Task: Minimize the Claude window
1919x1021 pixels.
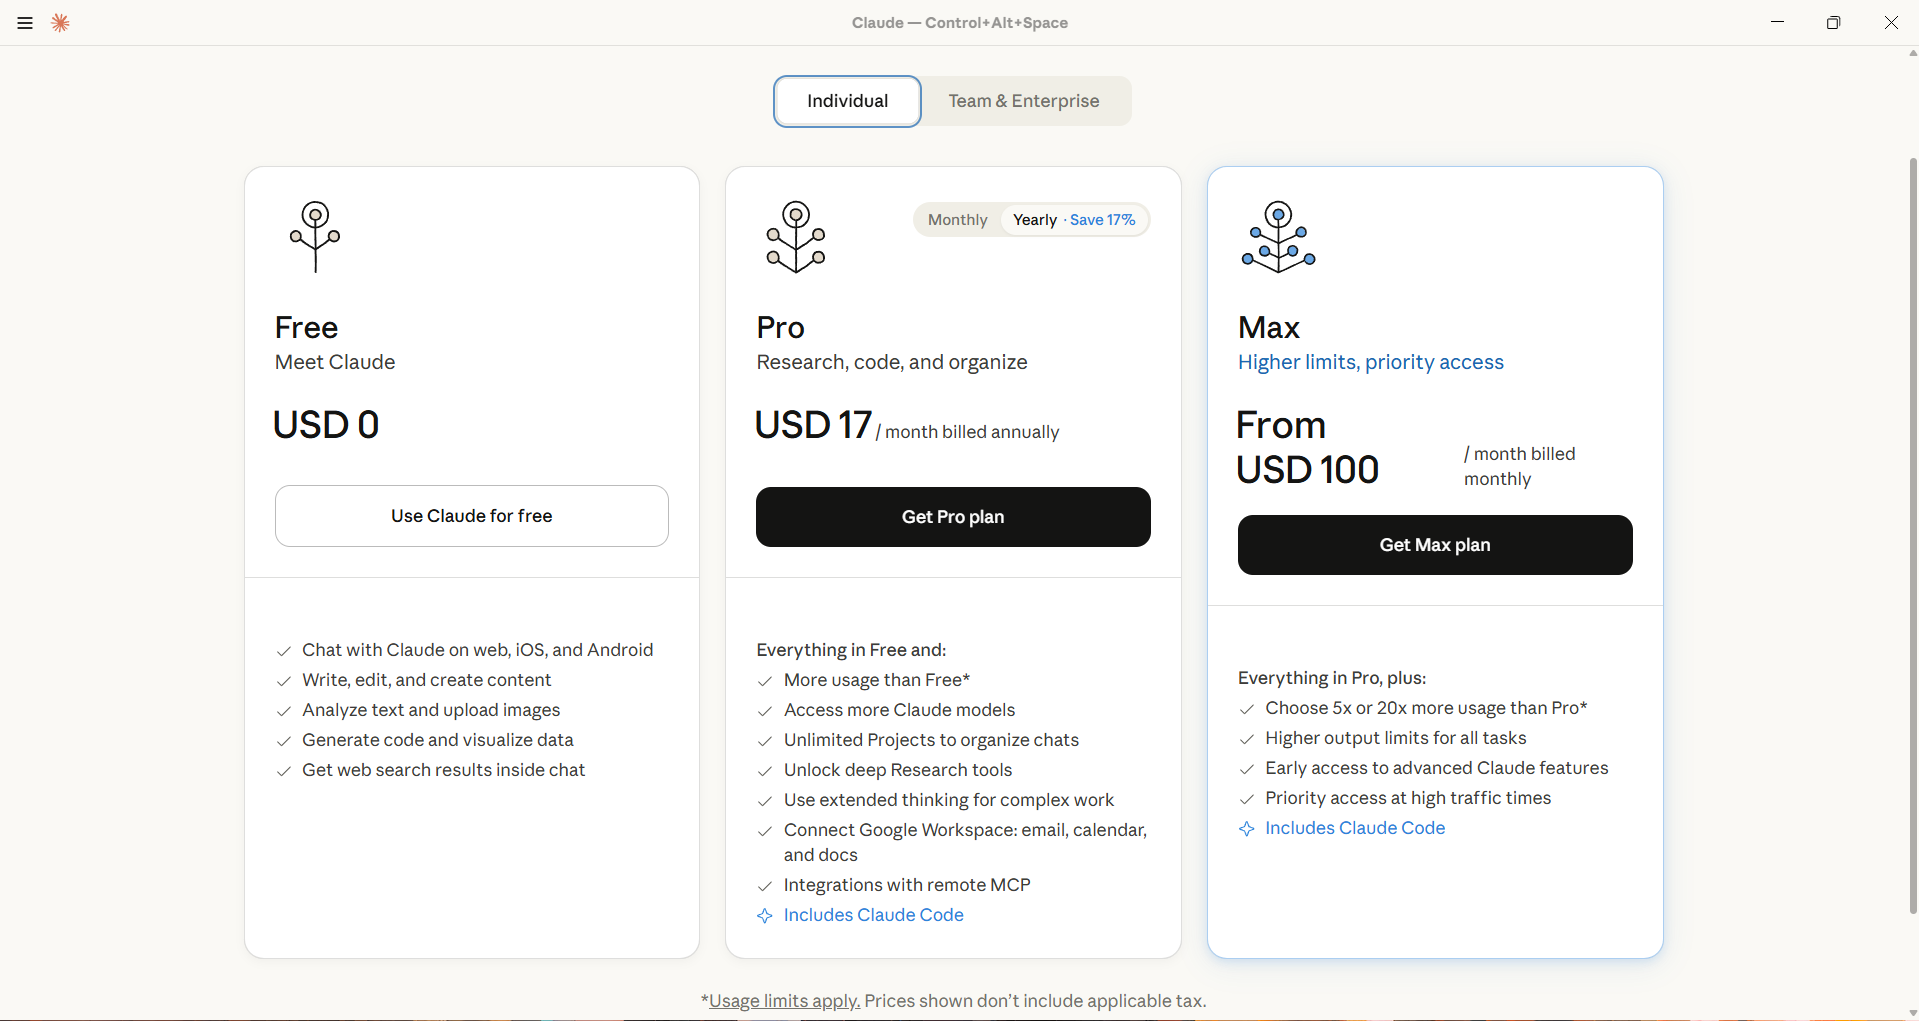Action: (x=1777, y=22)
